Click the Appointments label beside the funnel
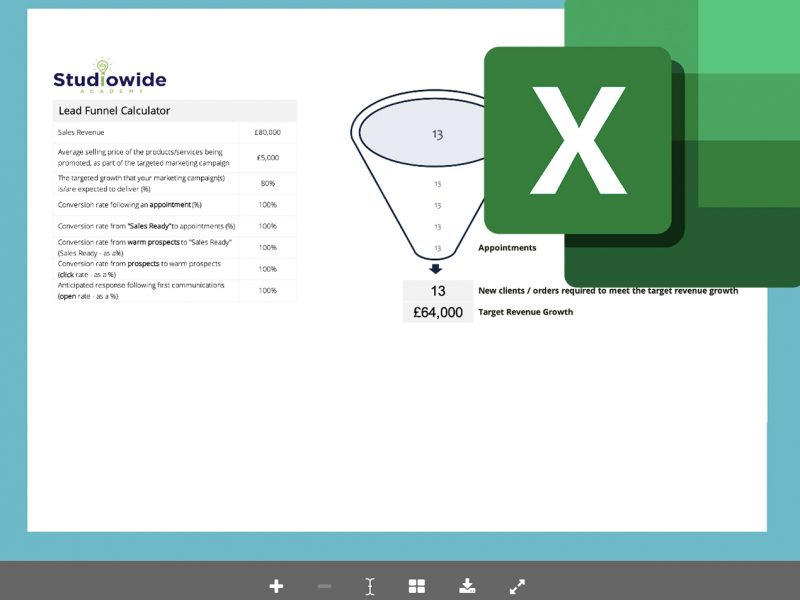The image size is (800, 600). coord(507,247)
